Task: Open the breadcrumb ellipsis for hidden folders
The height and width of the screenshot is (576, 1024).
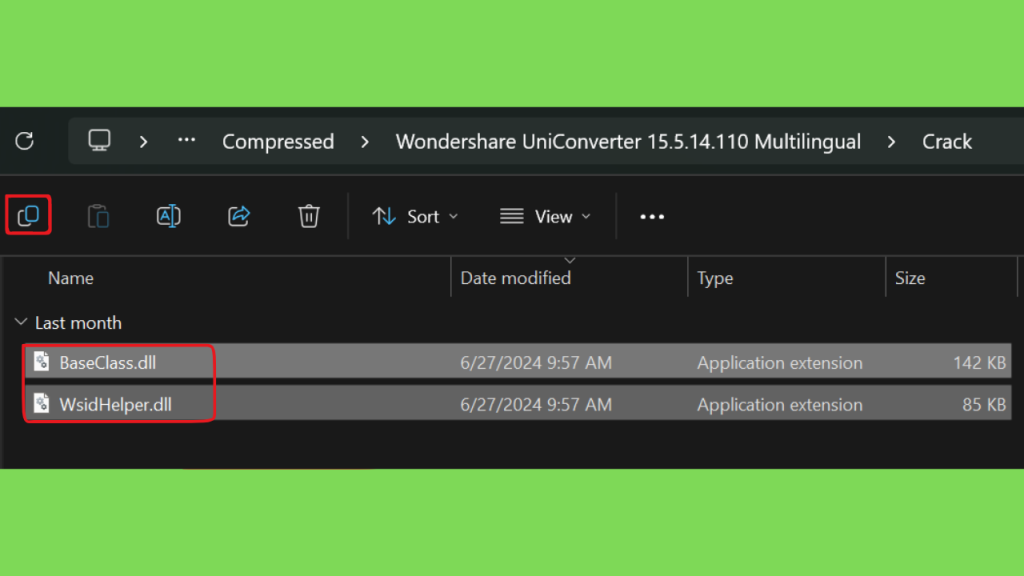Action: [187, 140]
